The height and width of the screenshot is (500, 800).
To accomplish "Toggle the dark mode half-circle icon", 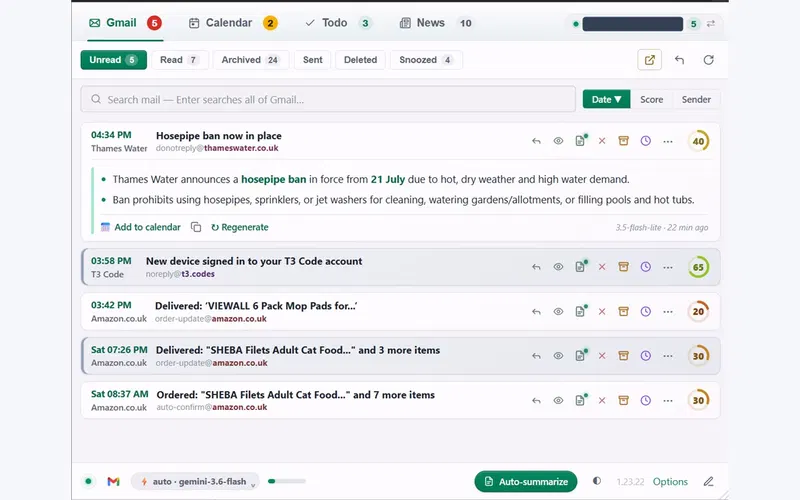I will (x=597, y=481).
